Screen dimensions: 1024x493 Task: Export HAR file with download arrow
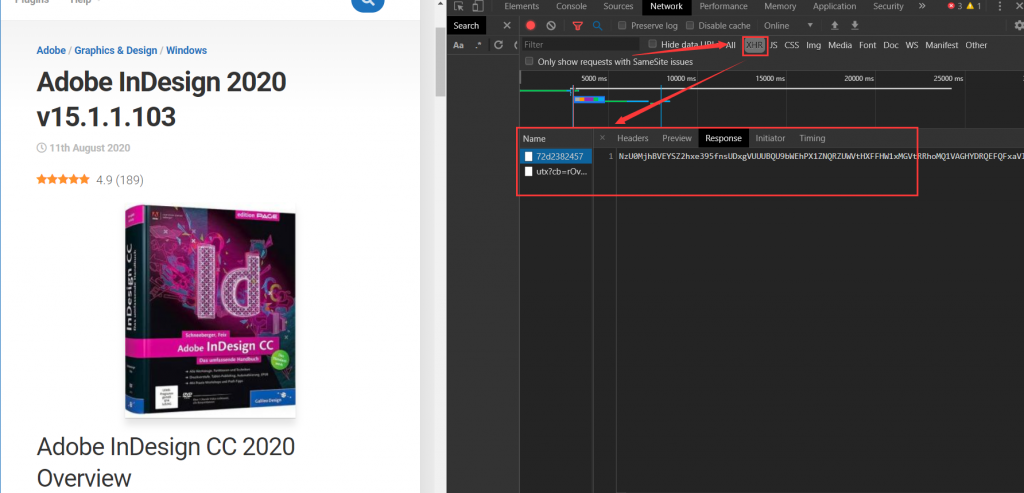tap(855, 25)
